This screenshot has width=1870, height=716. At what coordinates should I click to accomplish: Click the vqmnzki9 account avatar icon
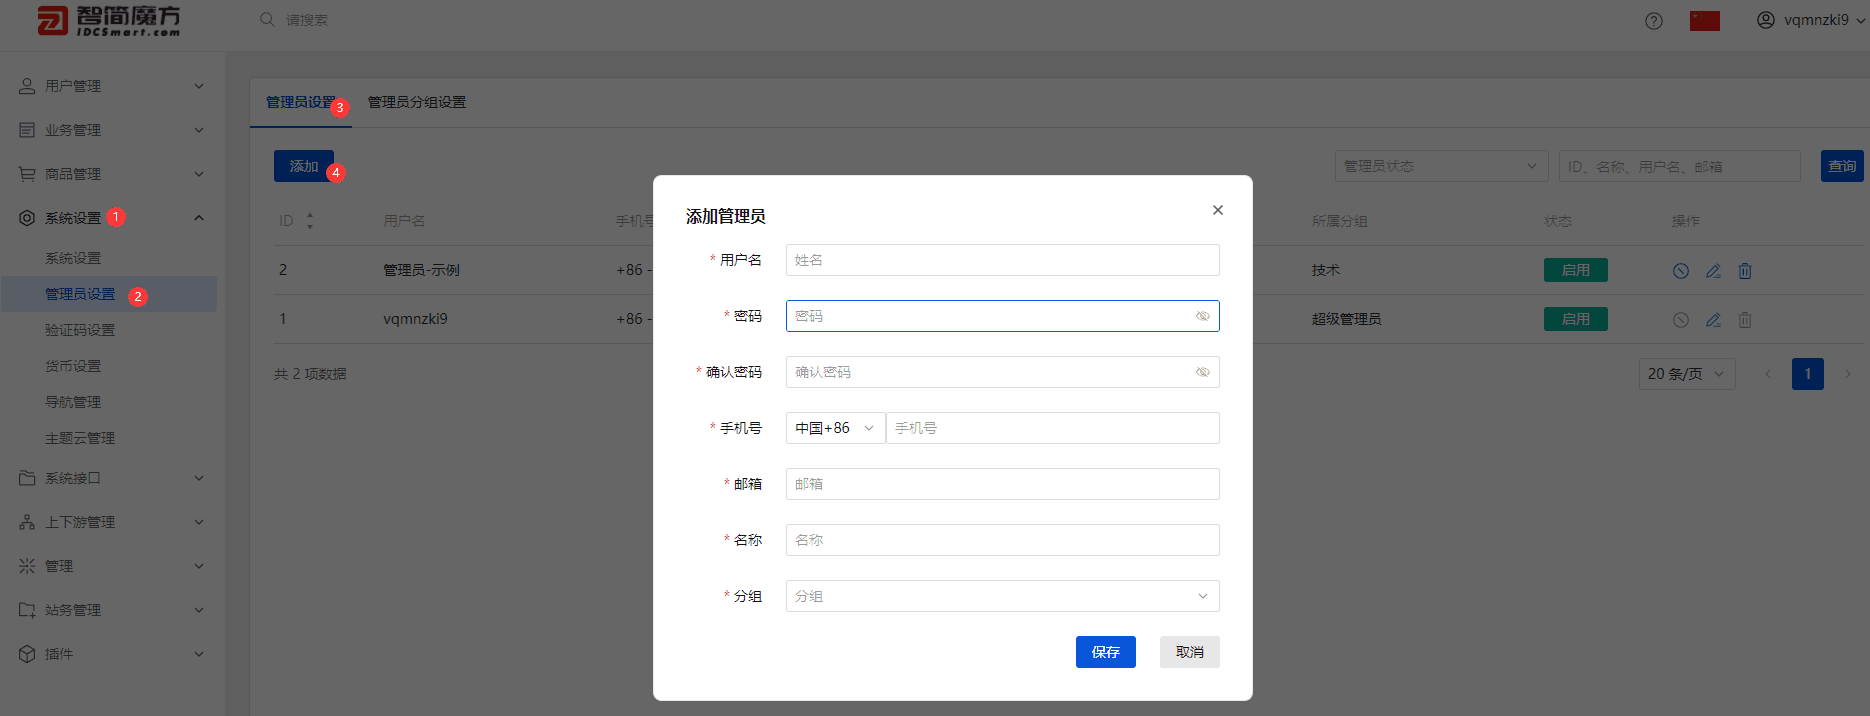(x=1766, y=20)
